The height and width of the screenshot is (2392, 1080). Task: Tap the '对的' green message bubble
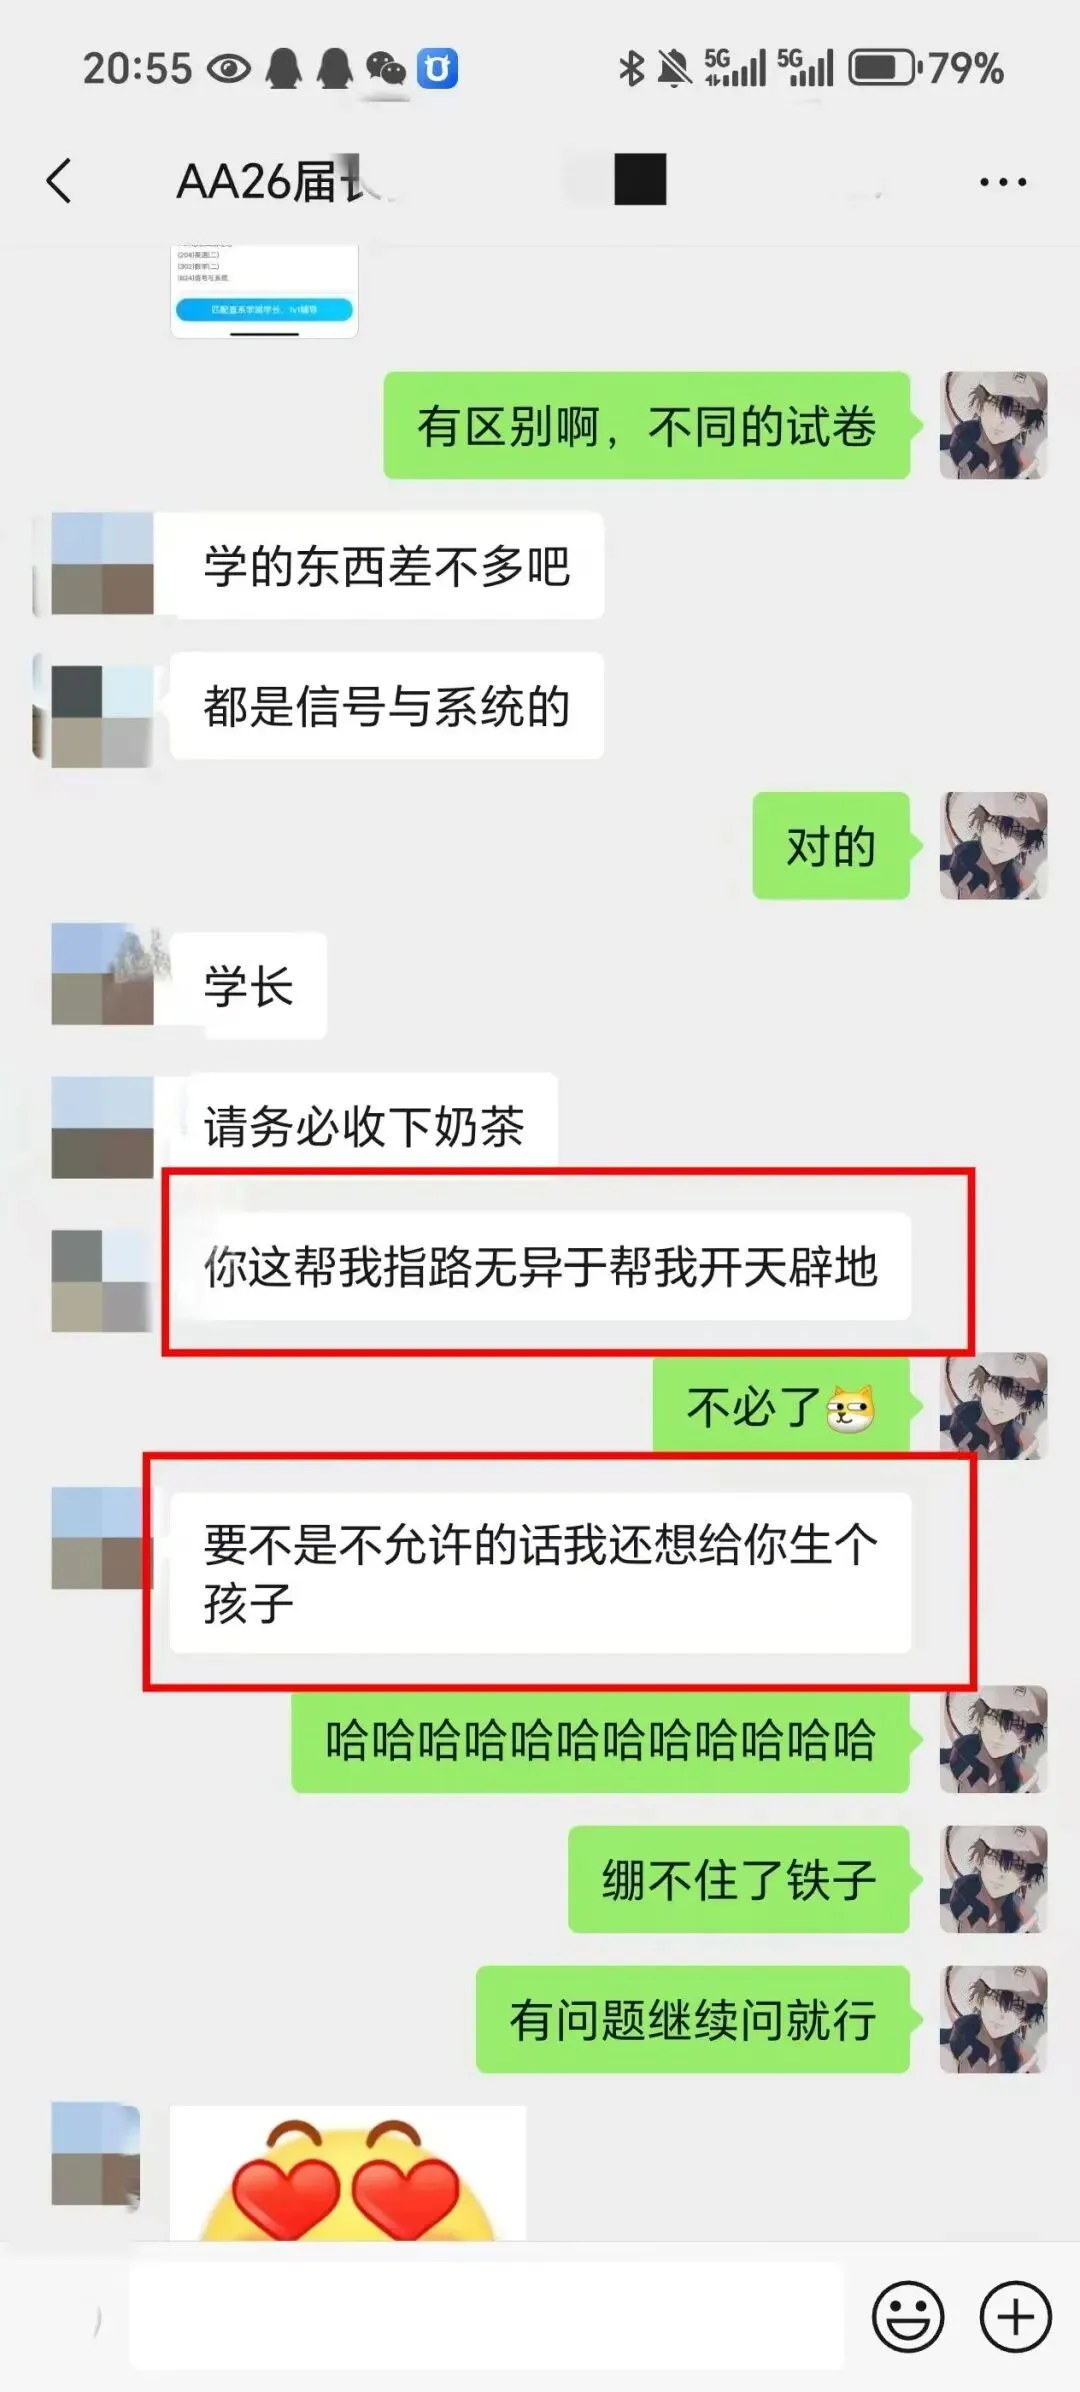[832, 846]
